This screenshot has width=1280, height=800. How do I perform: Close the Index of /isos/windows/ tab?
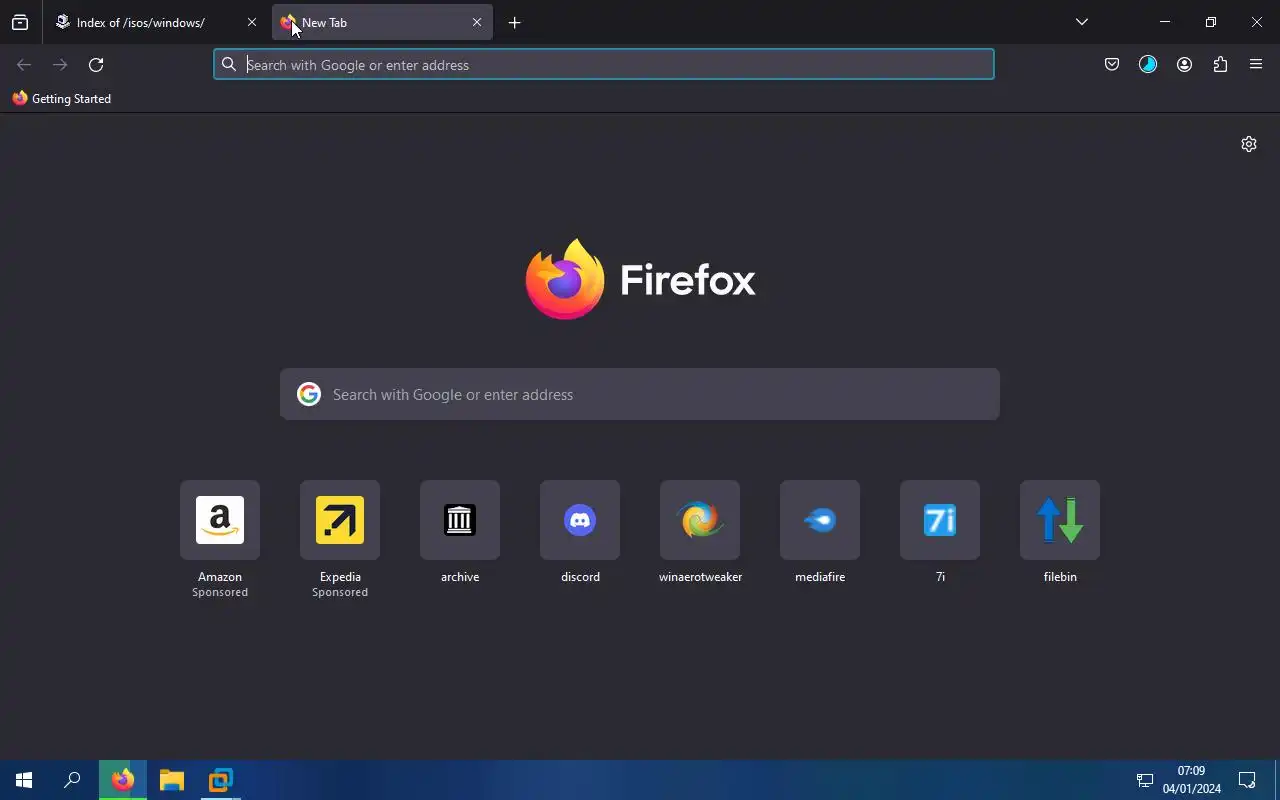[252, 22]
